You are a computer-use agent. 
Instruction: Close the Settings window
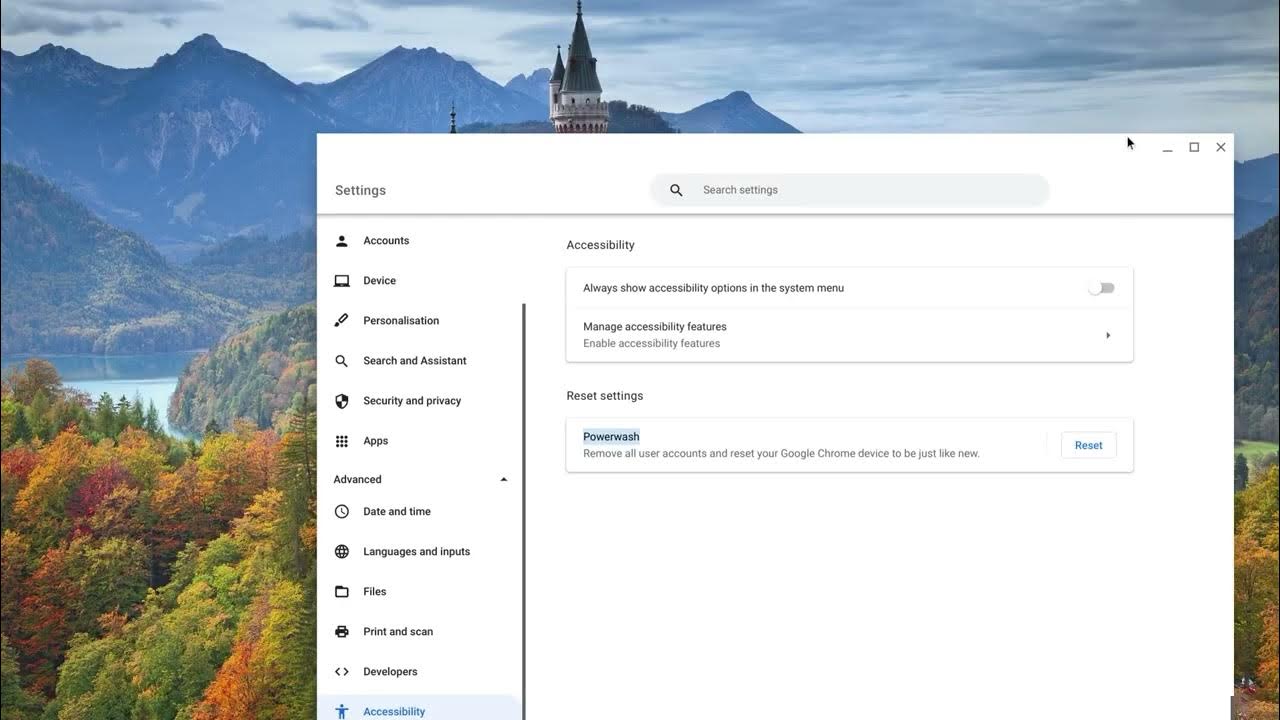(1221, 147)
